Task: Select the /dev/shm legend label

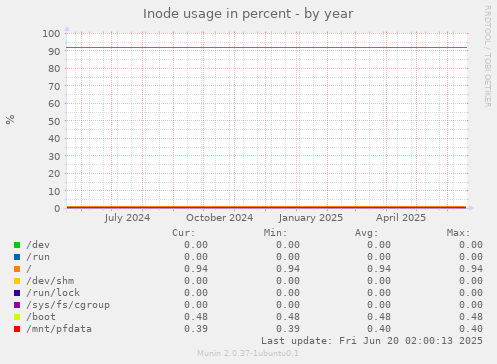Action: coord(50,281)
